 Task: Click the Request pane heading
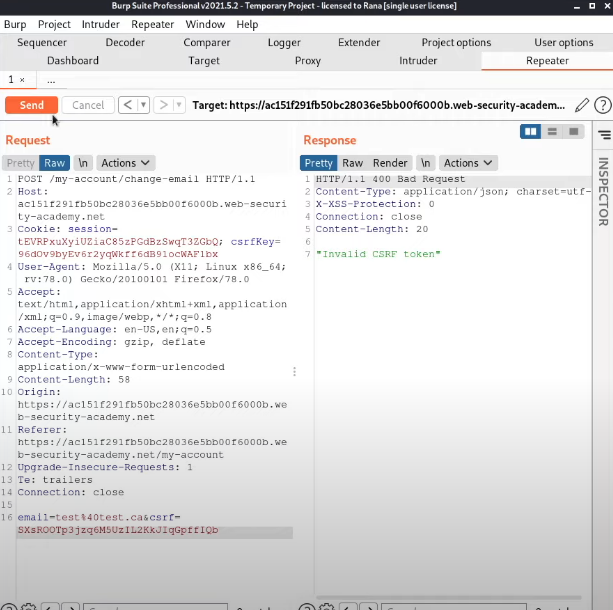coord(28,140)
